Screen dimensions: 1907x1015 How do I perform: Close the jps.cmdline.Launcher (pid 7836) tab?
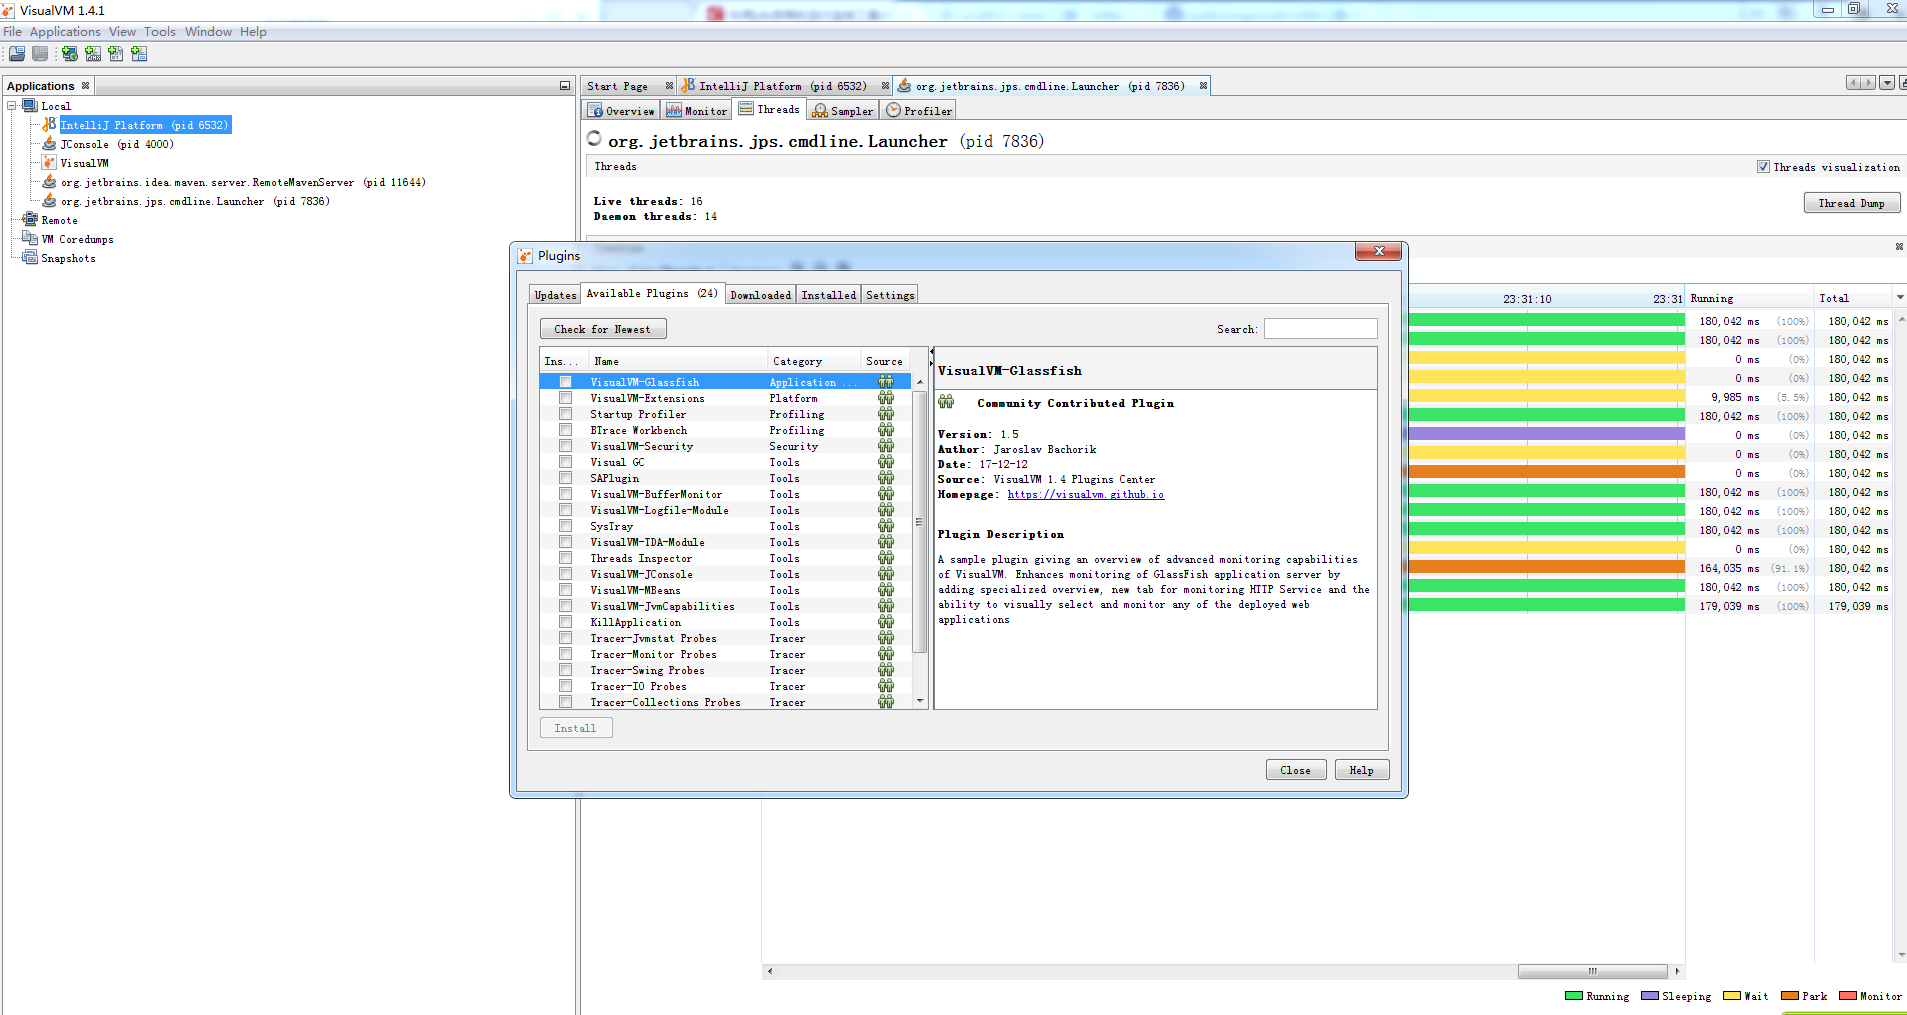[1203, 86]
